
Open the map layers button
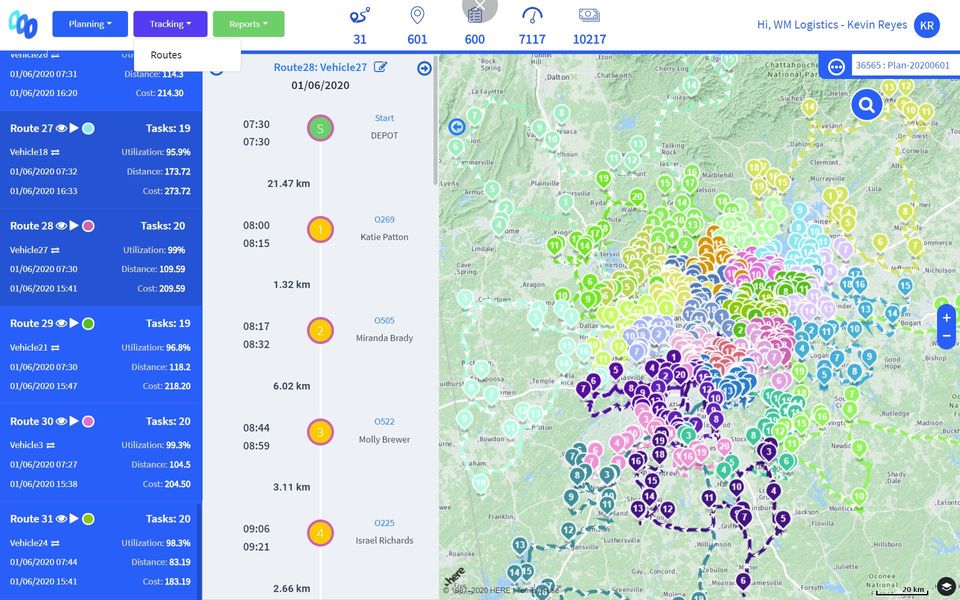[947, 586]
